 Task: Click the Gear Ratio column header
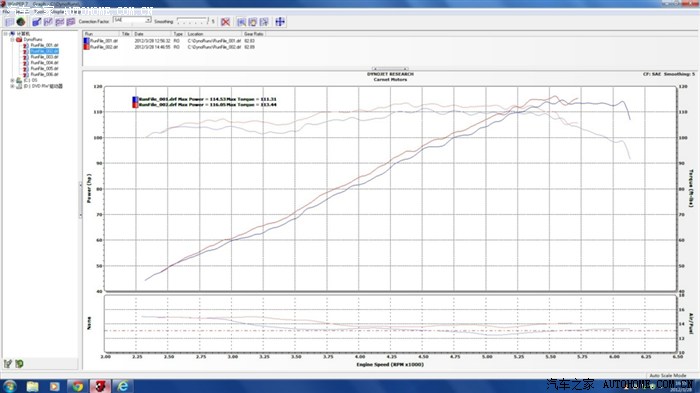pyautogui.click(x=254, y=34)
